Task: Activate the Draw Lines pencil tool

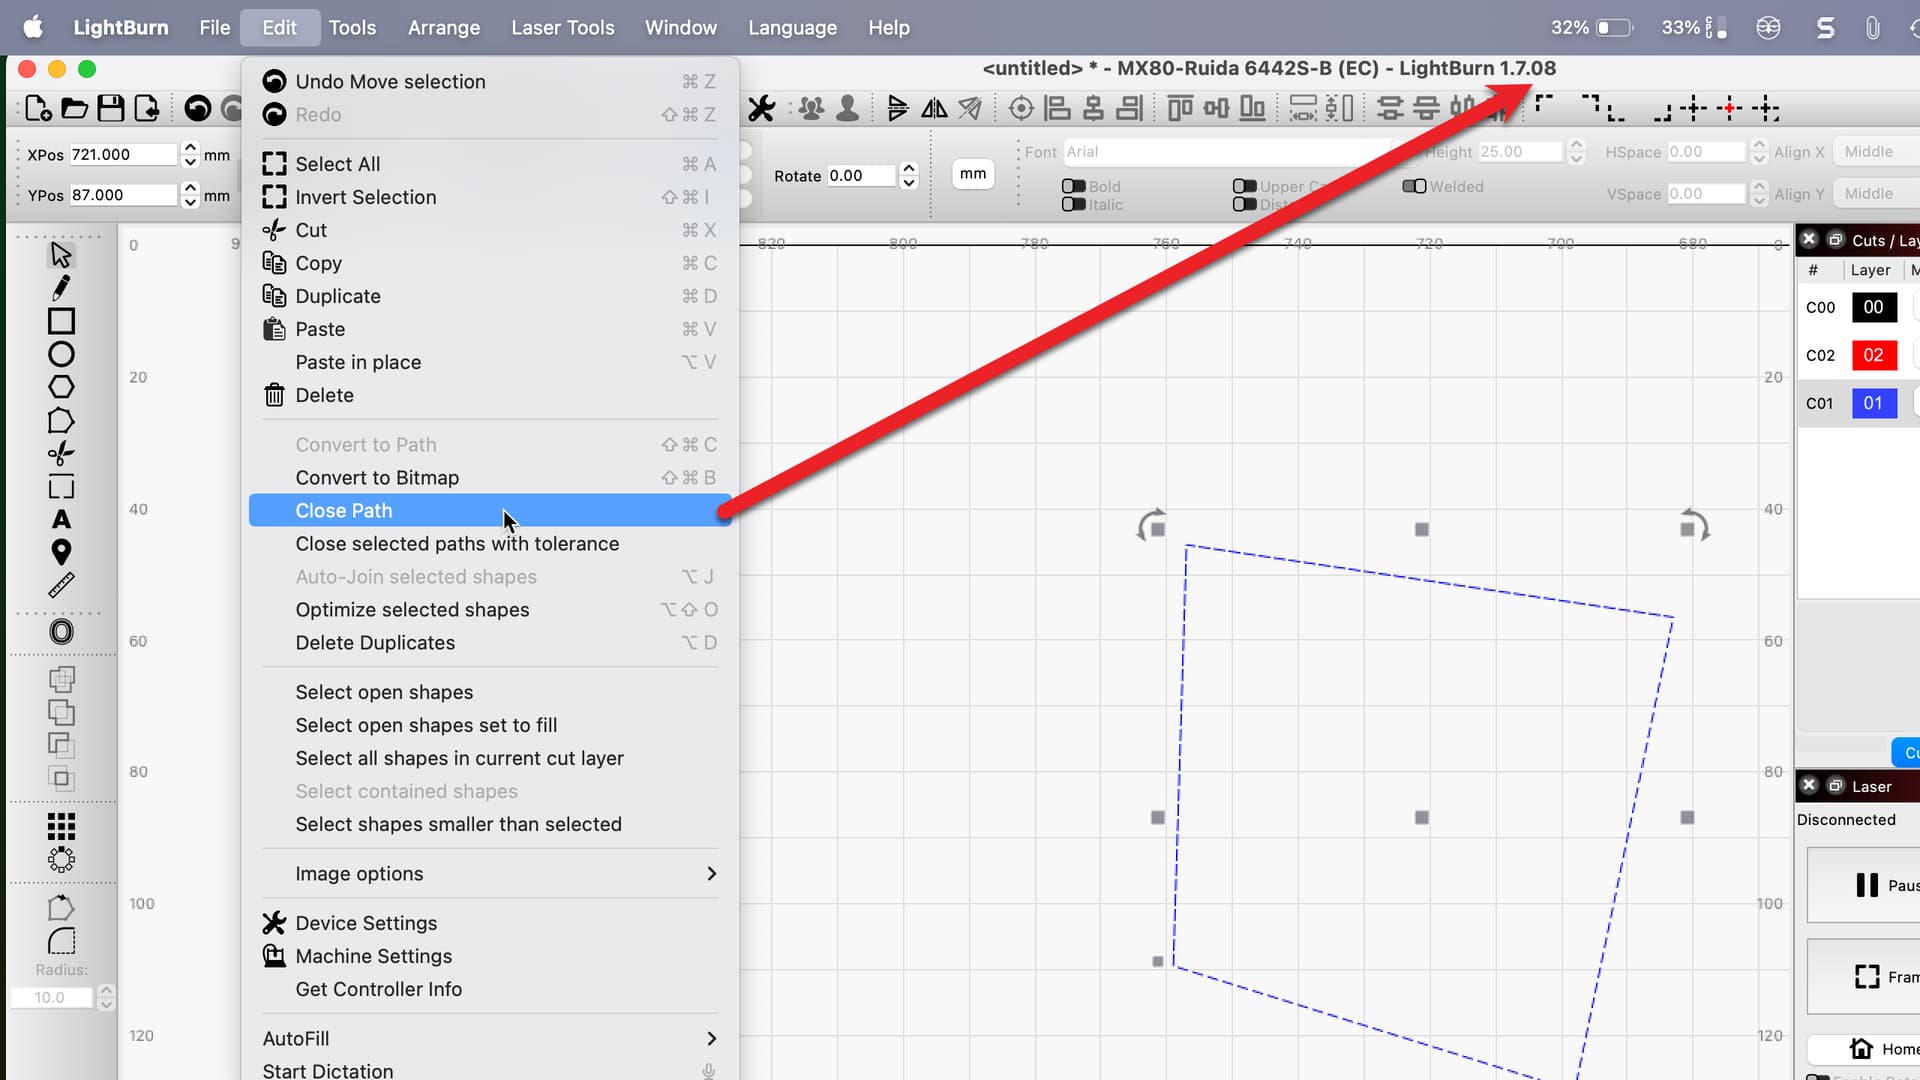Action: click(x=61, y=287)
